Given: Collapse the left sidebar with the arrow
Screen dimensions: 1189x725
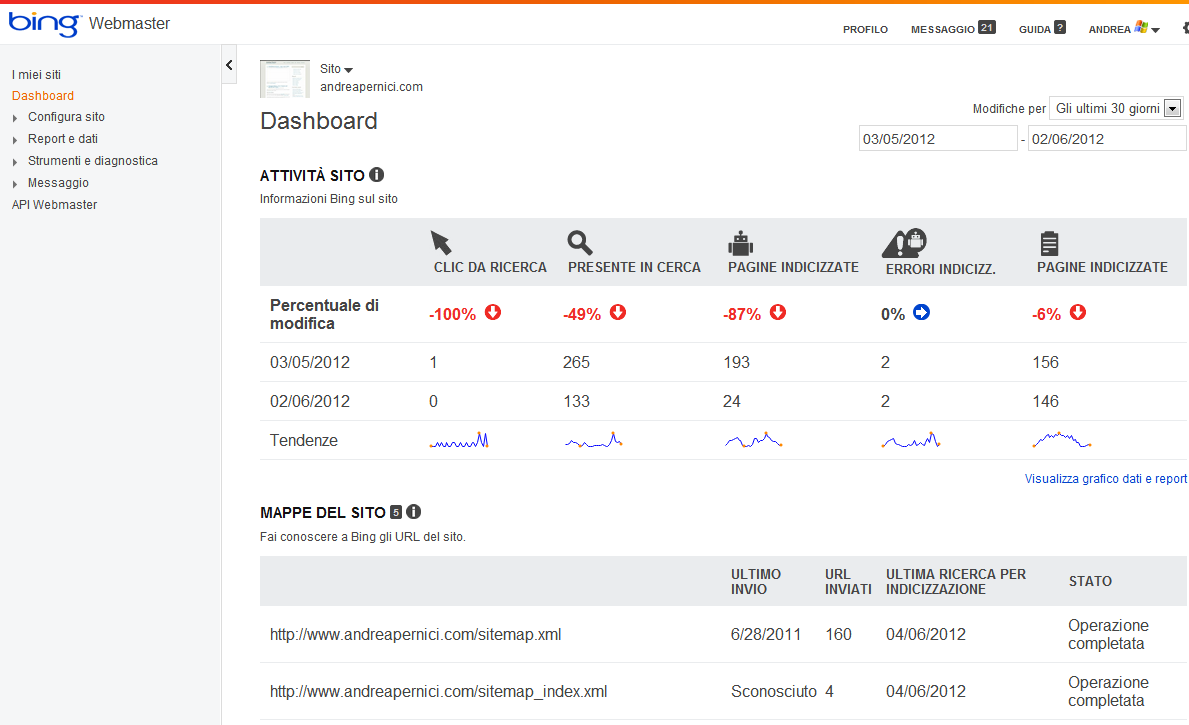Looking at the screenshot, I should pos(229,65).
